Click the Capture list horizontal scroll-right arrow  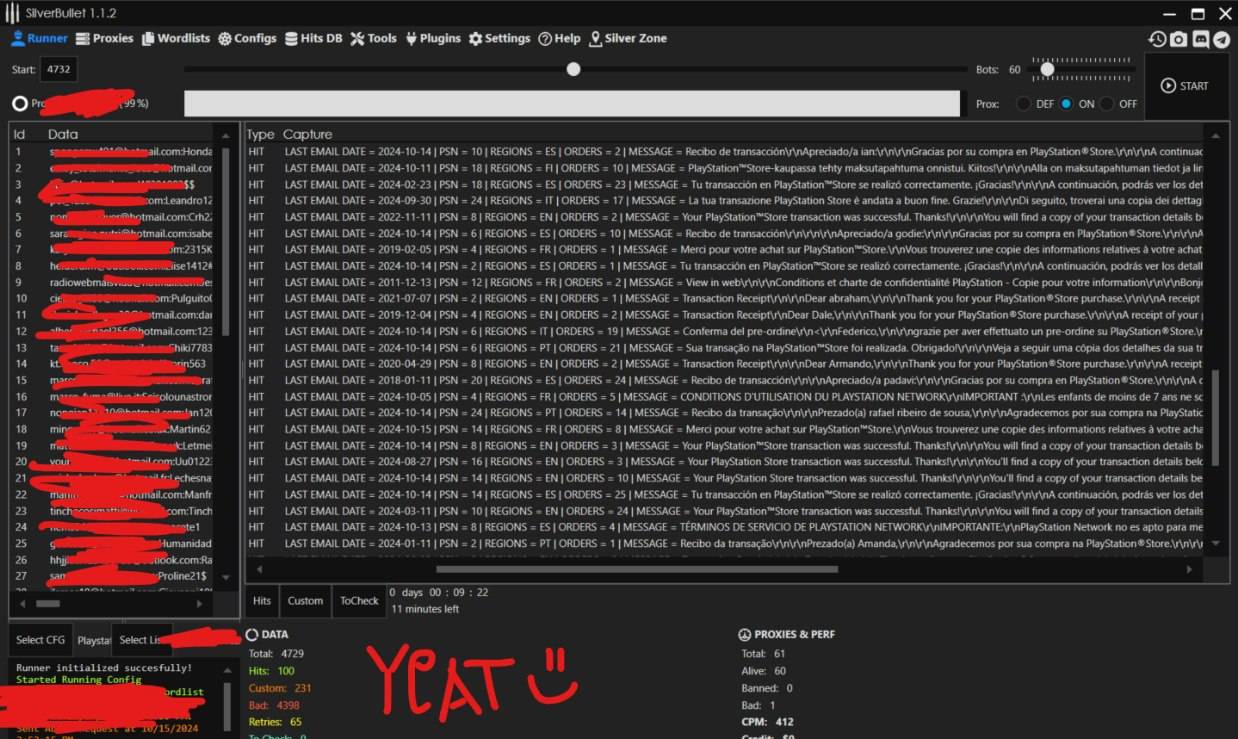click(1190, 569)
